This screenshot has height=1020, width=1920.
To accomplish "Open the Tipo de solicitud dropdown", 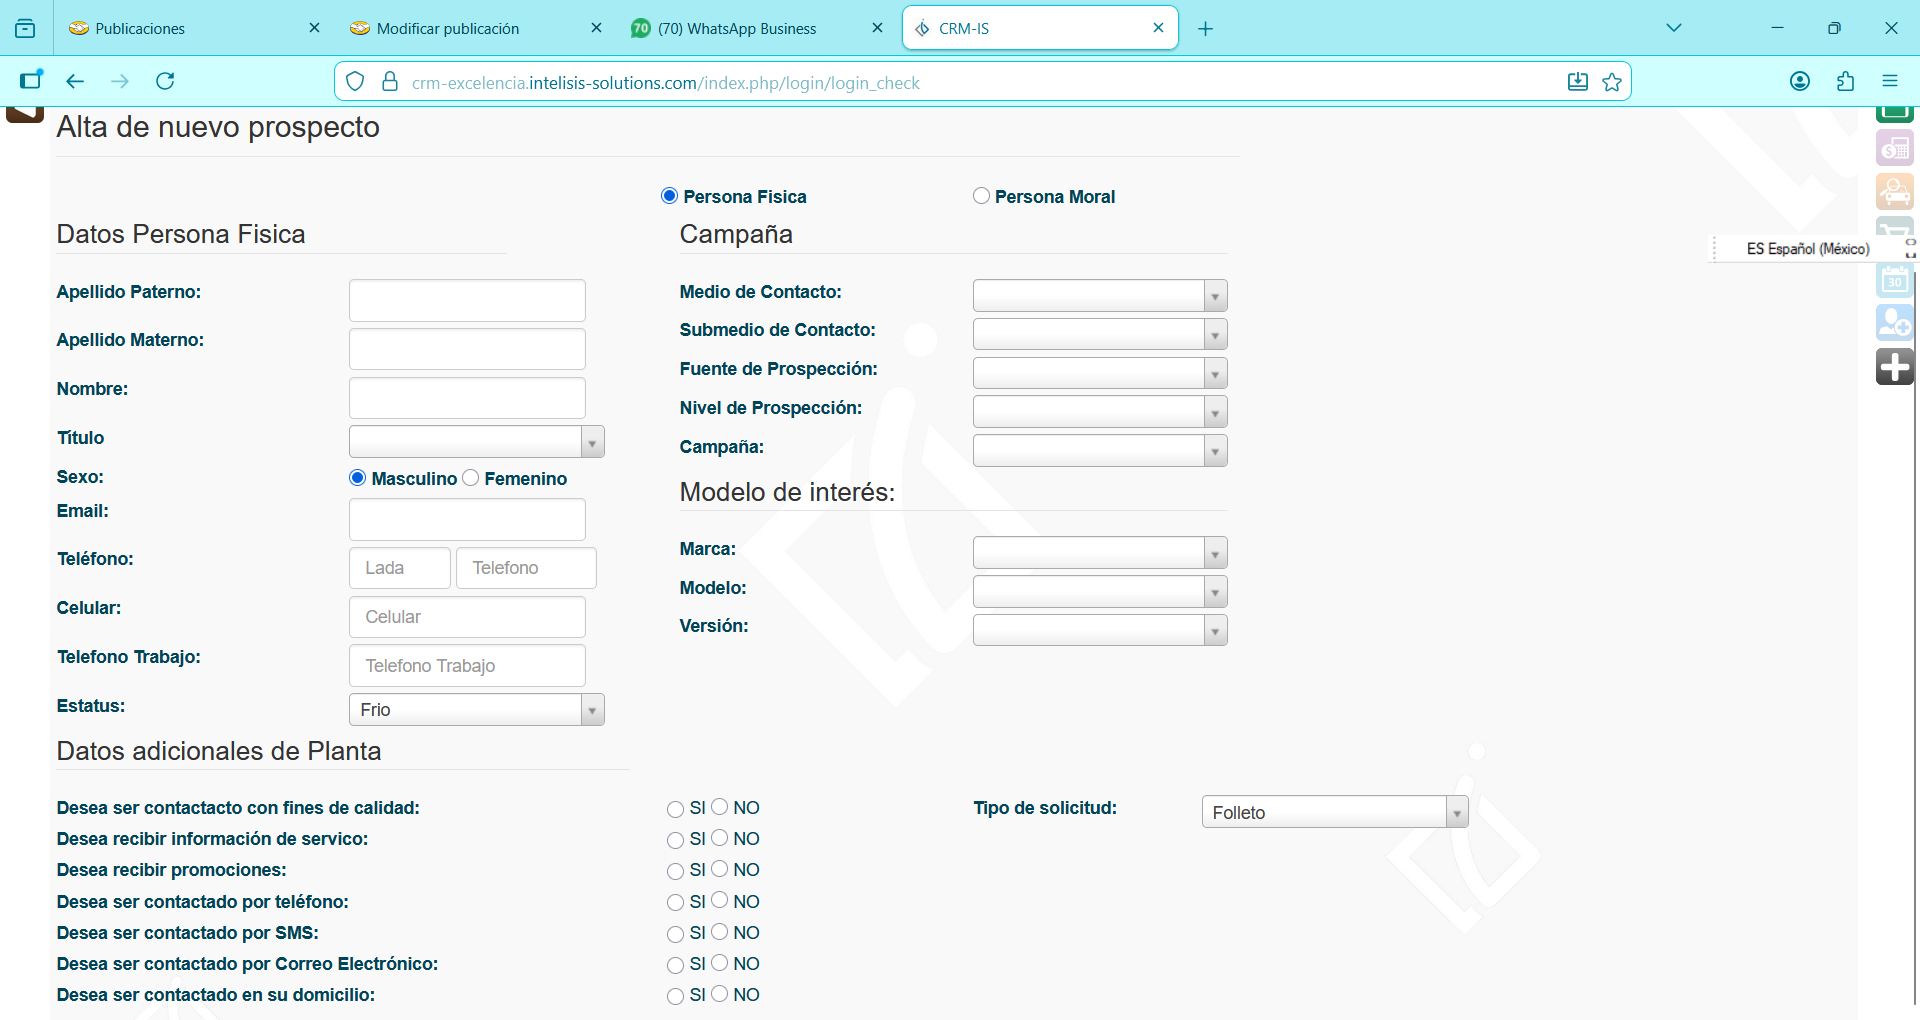I will 1333,813.
